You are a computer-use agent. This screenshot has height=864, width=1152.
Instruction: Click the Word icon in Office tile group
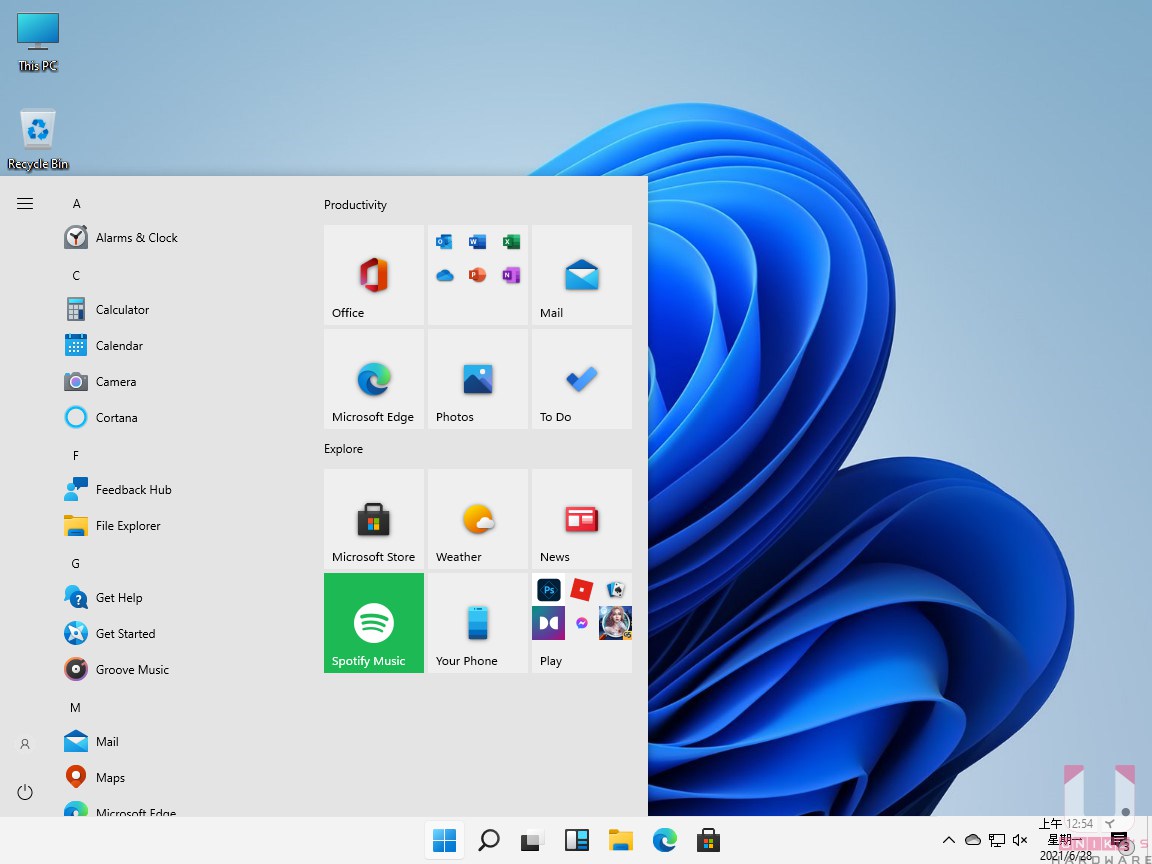click(478, 242)
